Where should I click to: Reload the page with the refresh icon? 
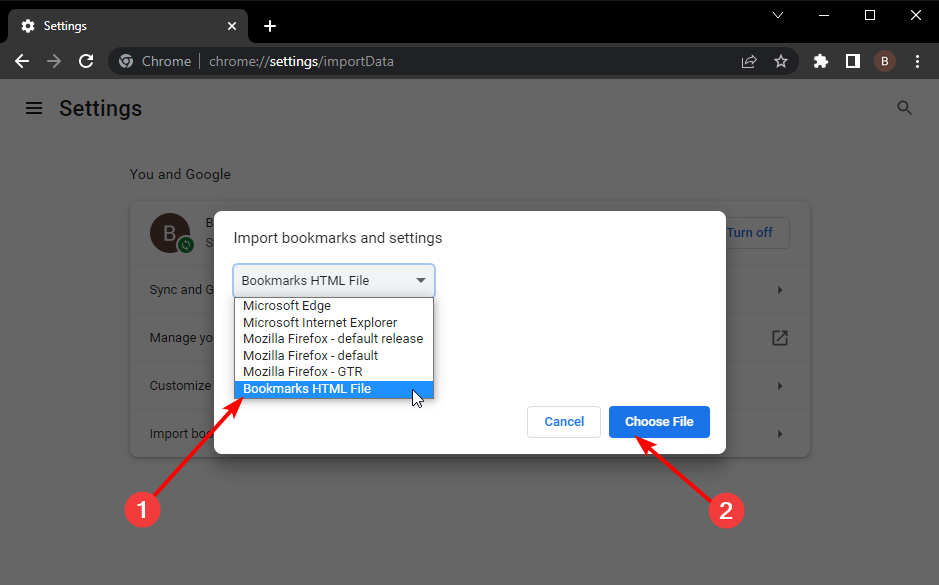pos(86,61)
